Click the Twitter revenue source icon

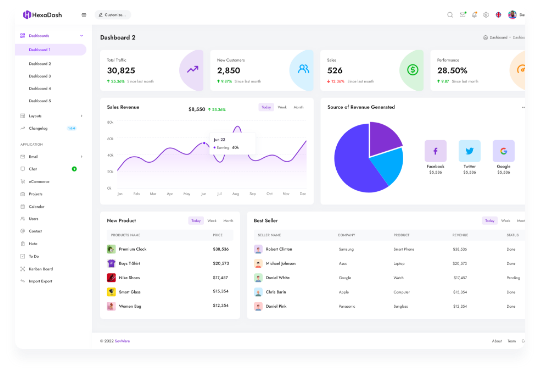coord(469,151)
